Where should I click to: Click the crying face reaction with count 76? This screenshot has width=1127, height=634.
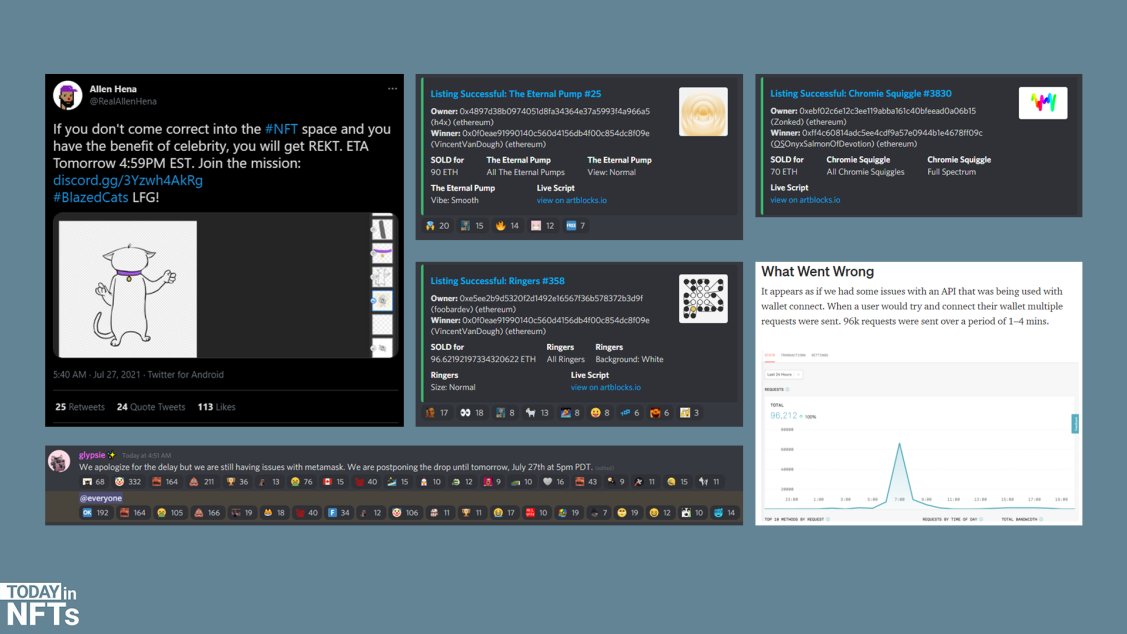pos(302,482)
